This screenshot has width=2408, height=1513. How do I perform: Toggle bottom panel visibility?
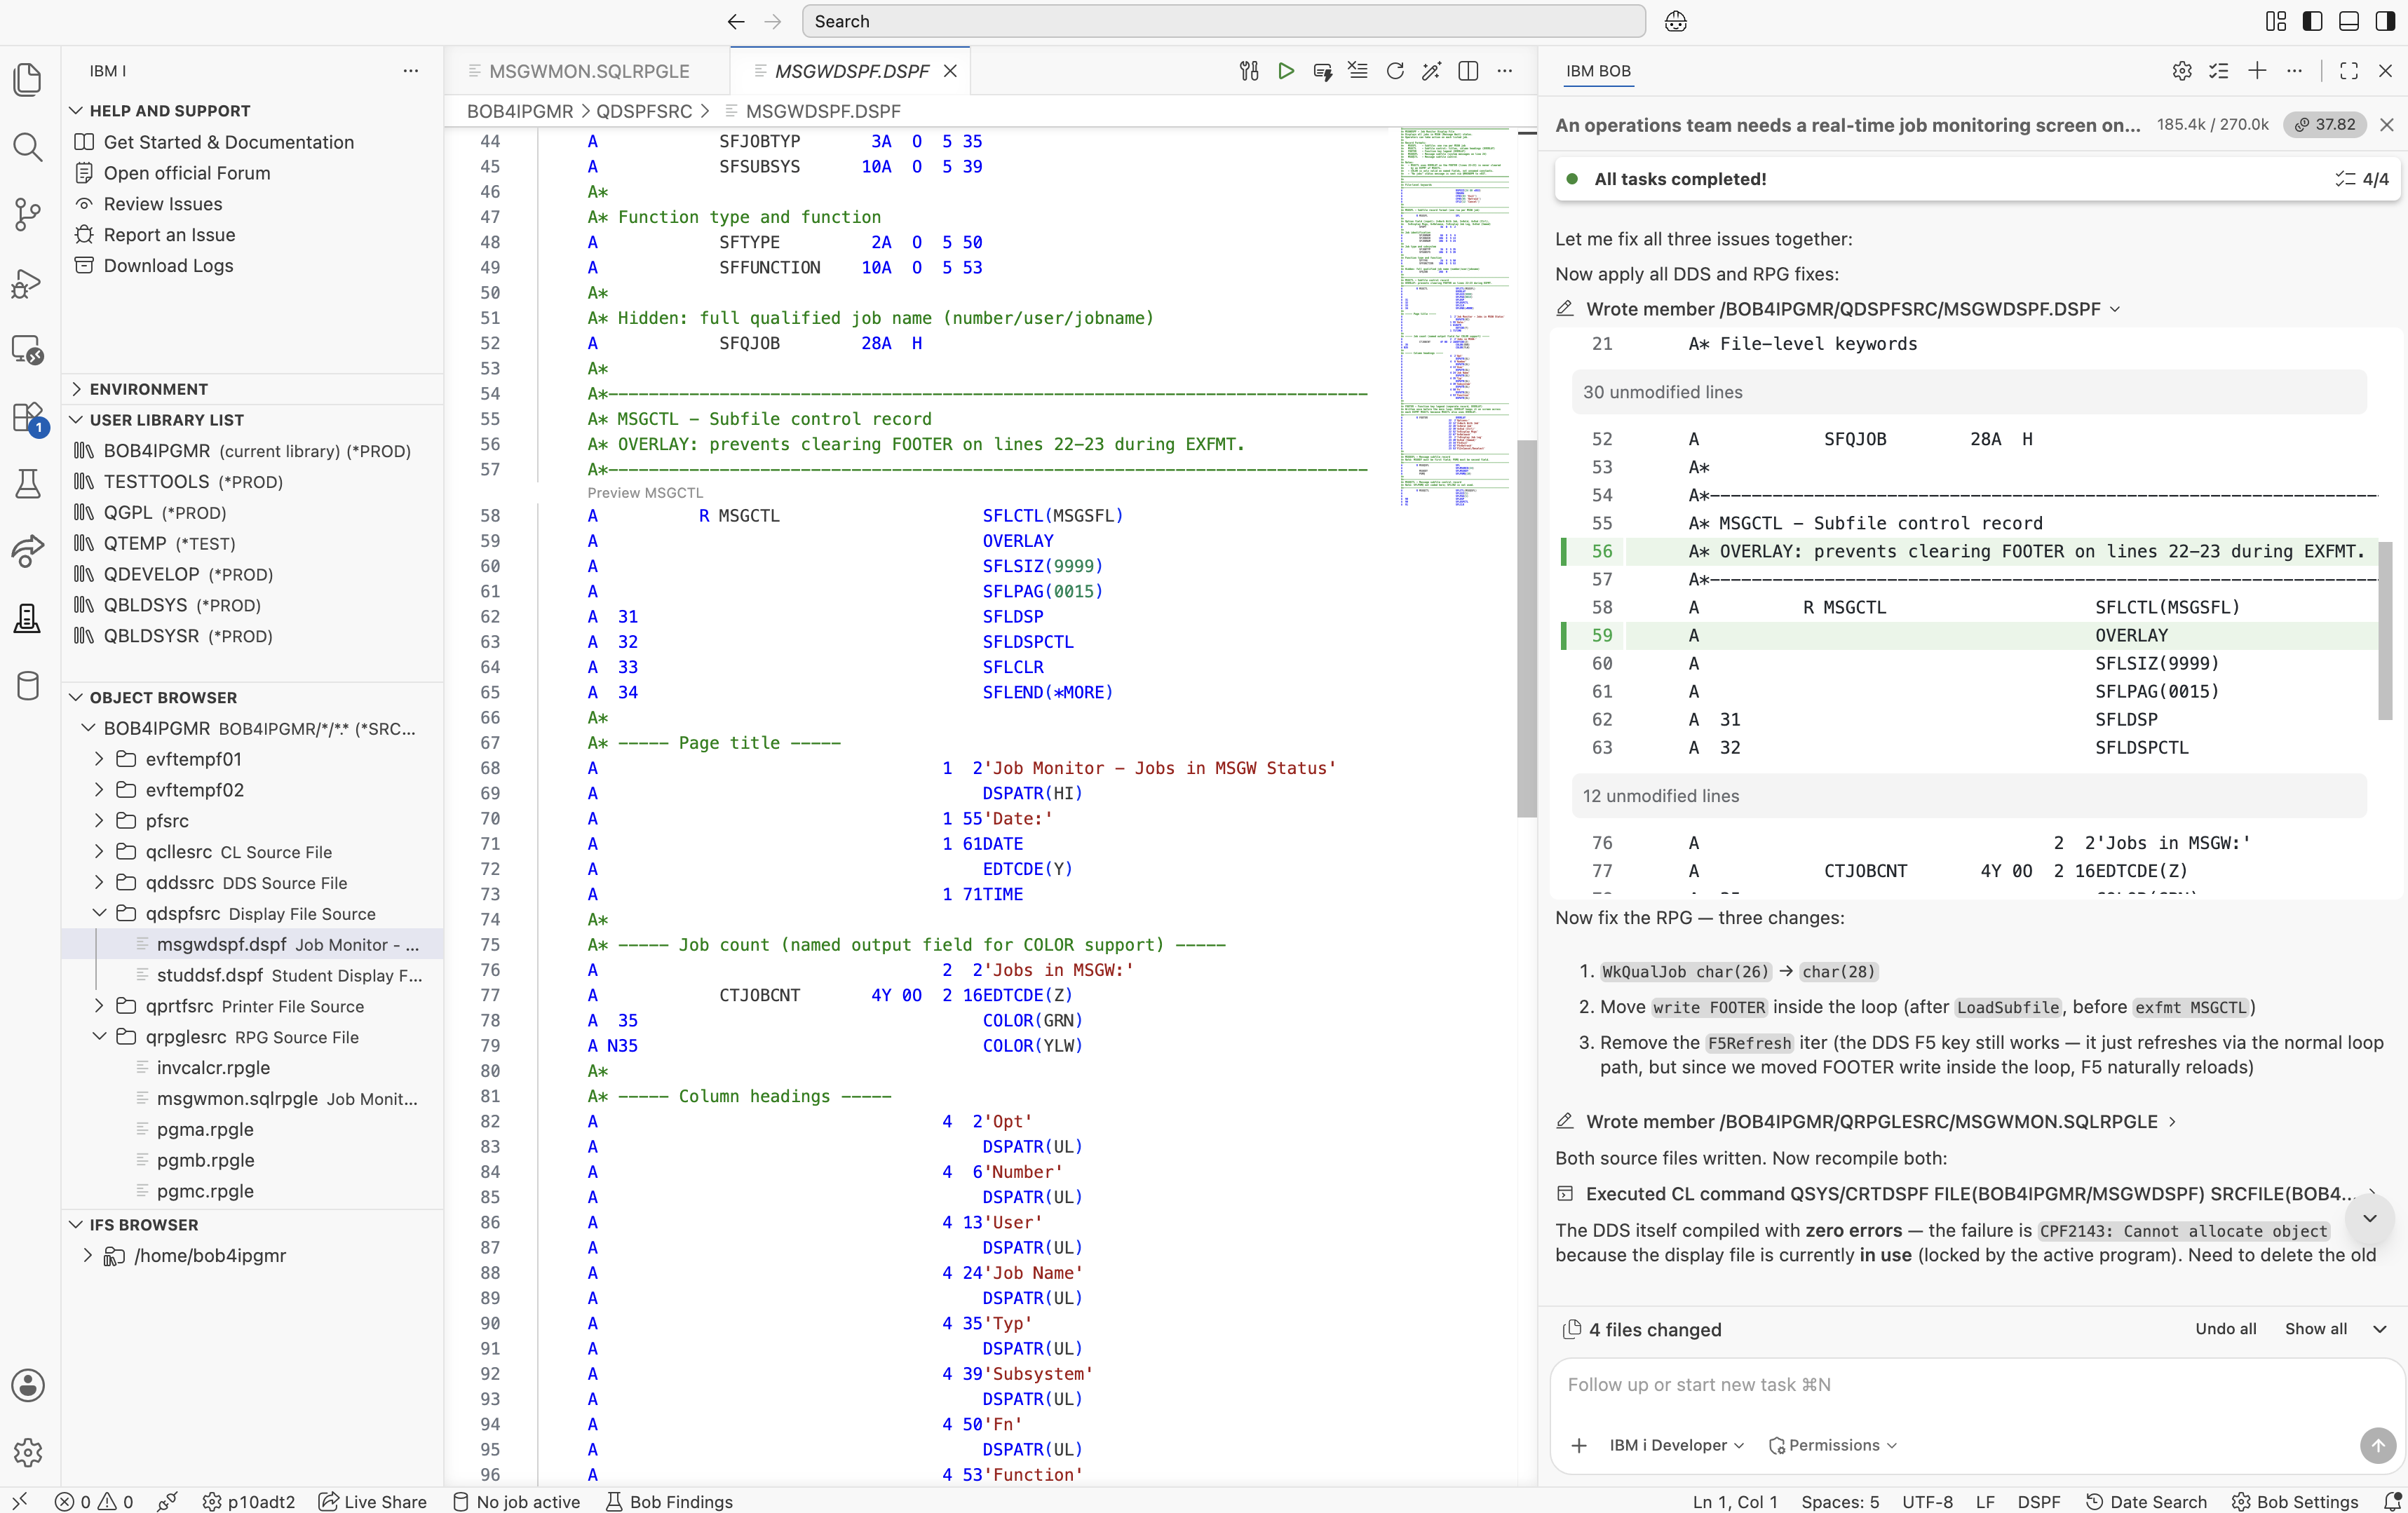(2349, 21)
